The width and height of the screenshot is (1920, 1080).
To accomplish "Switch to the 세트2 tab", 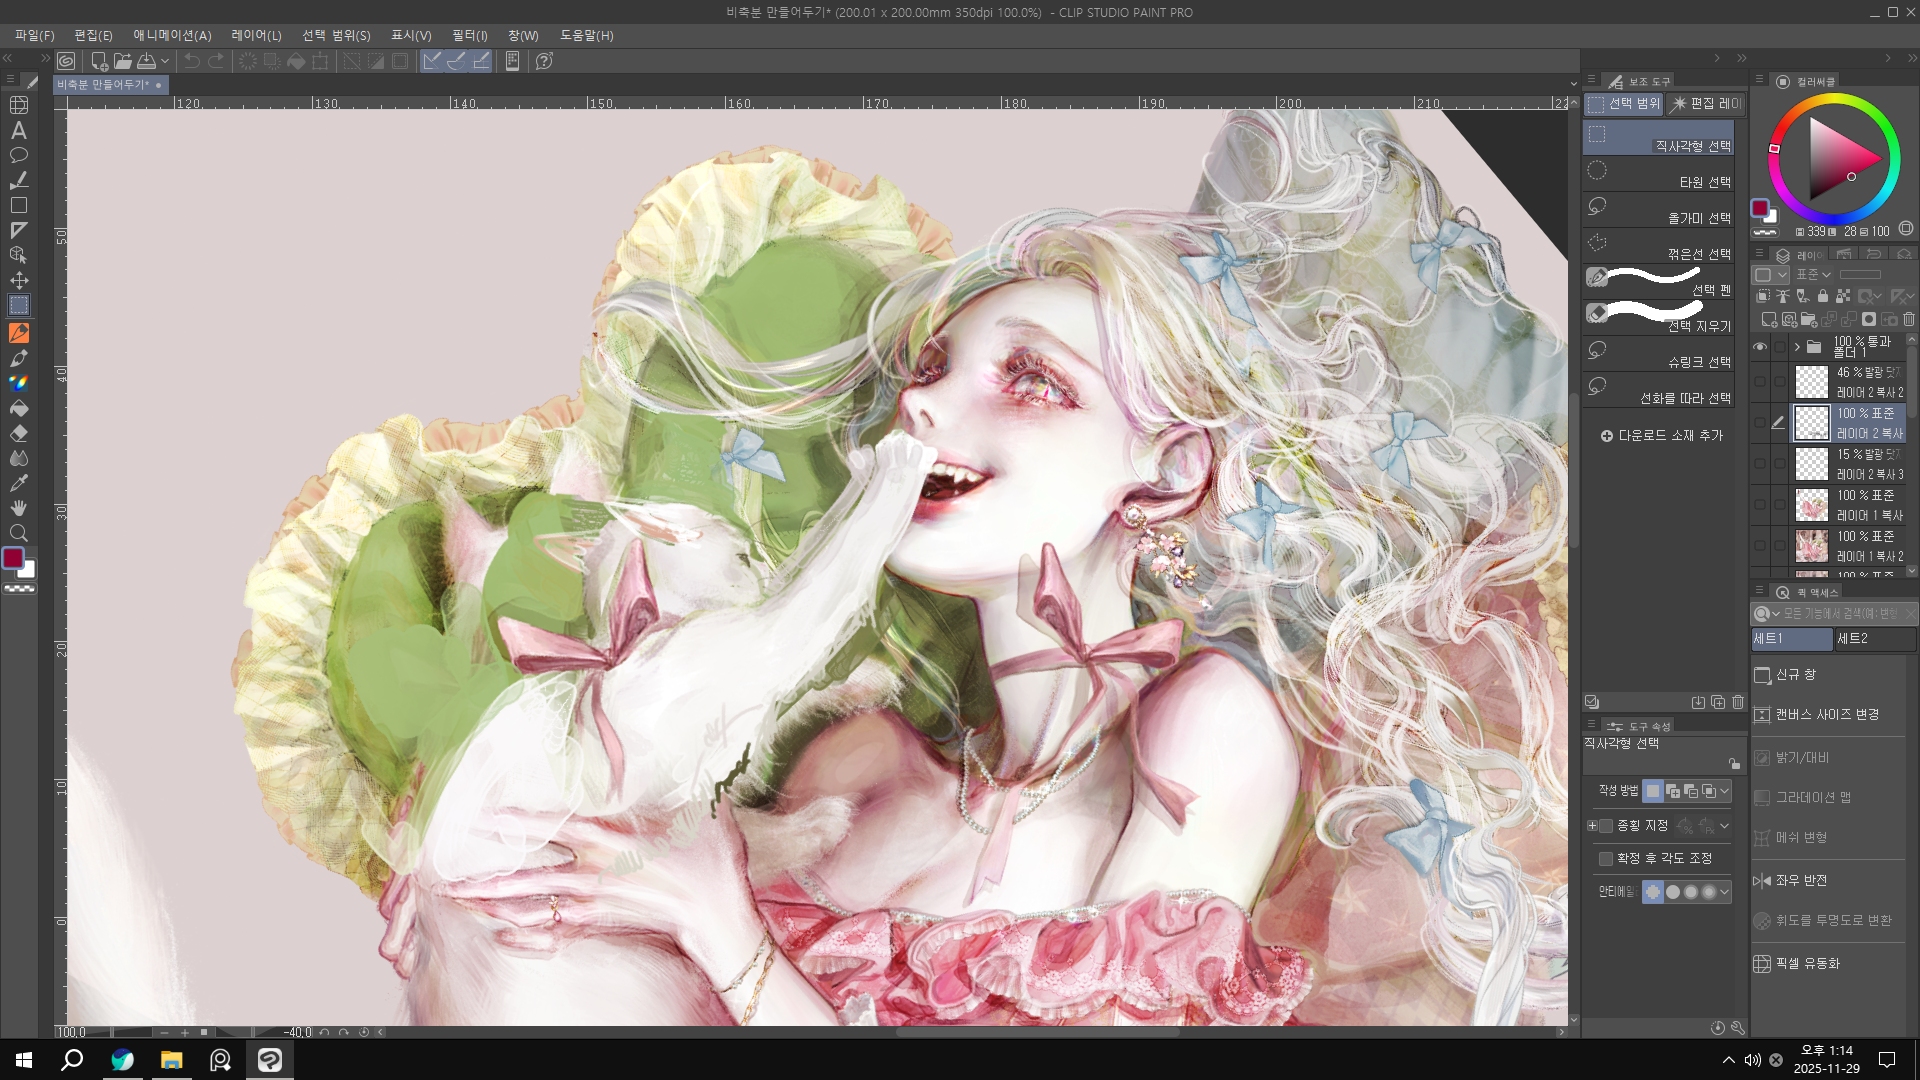I will [x=1874, y=639].
